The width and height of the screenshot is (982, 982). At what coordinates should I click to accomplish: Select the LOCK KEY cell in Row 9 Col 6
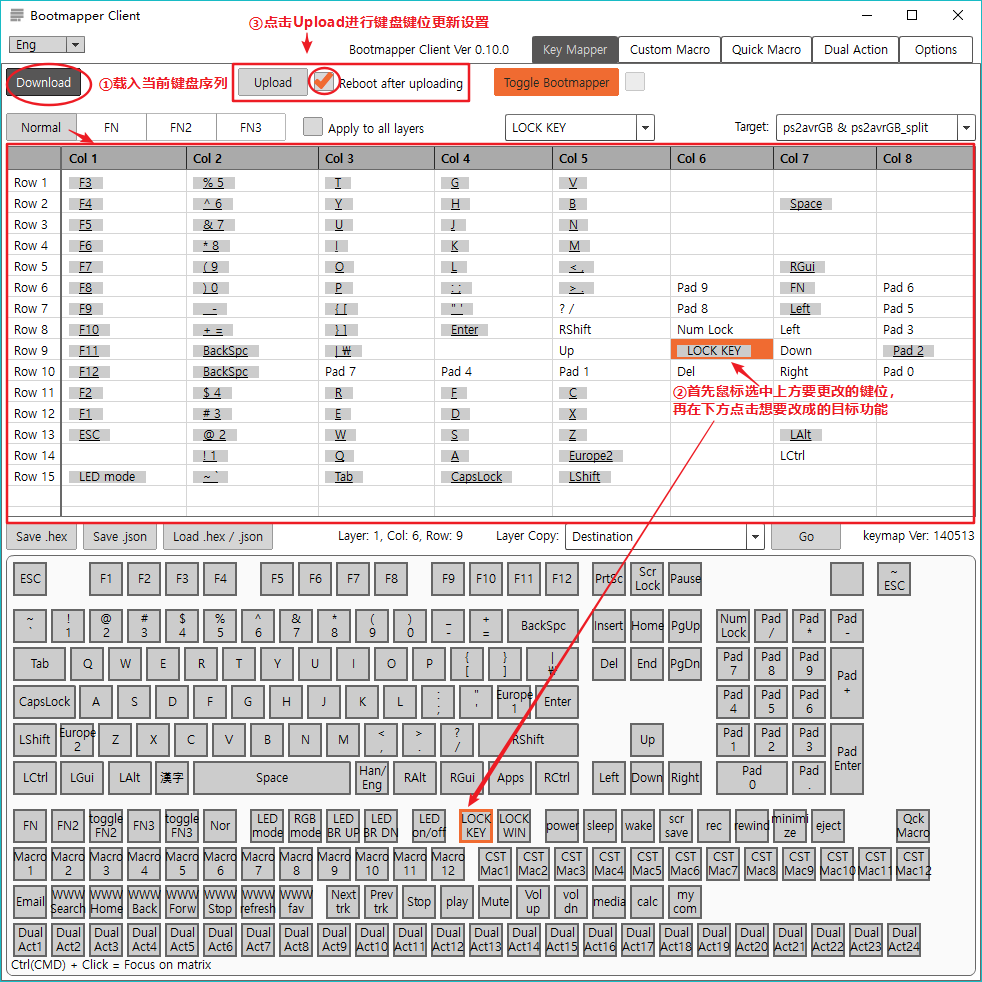(x=720, y=350)
